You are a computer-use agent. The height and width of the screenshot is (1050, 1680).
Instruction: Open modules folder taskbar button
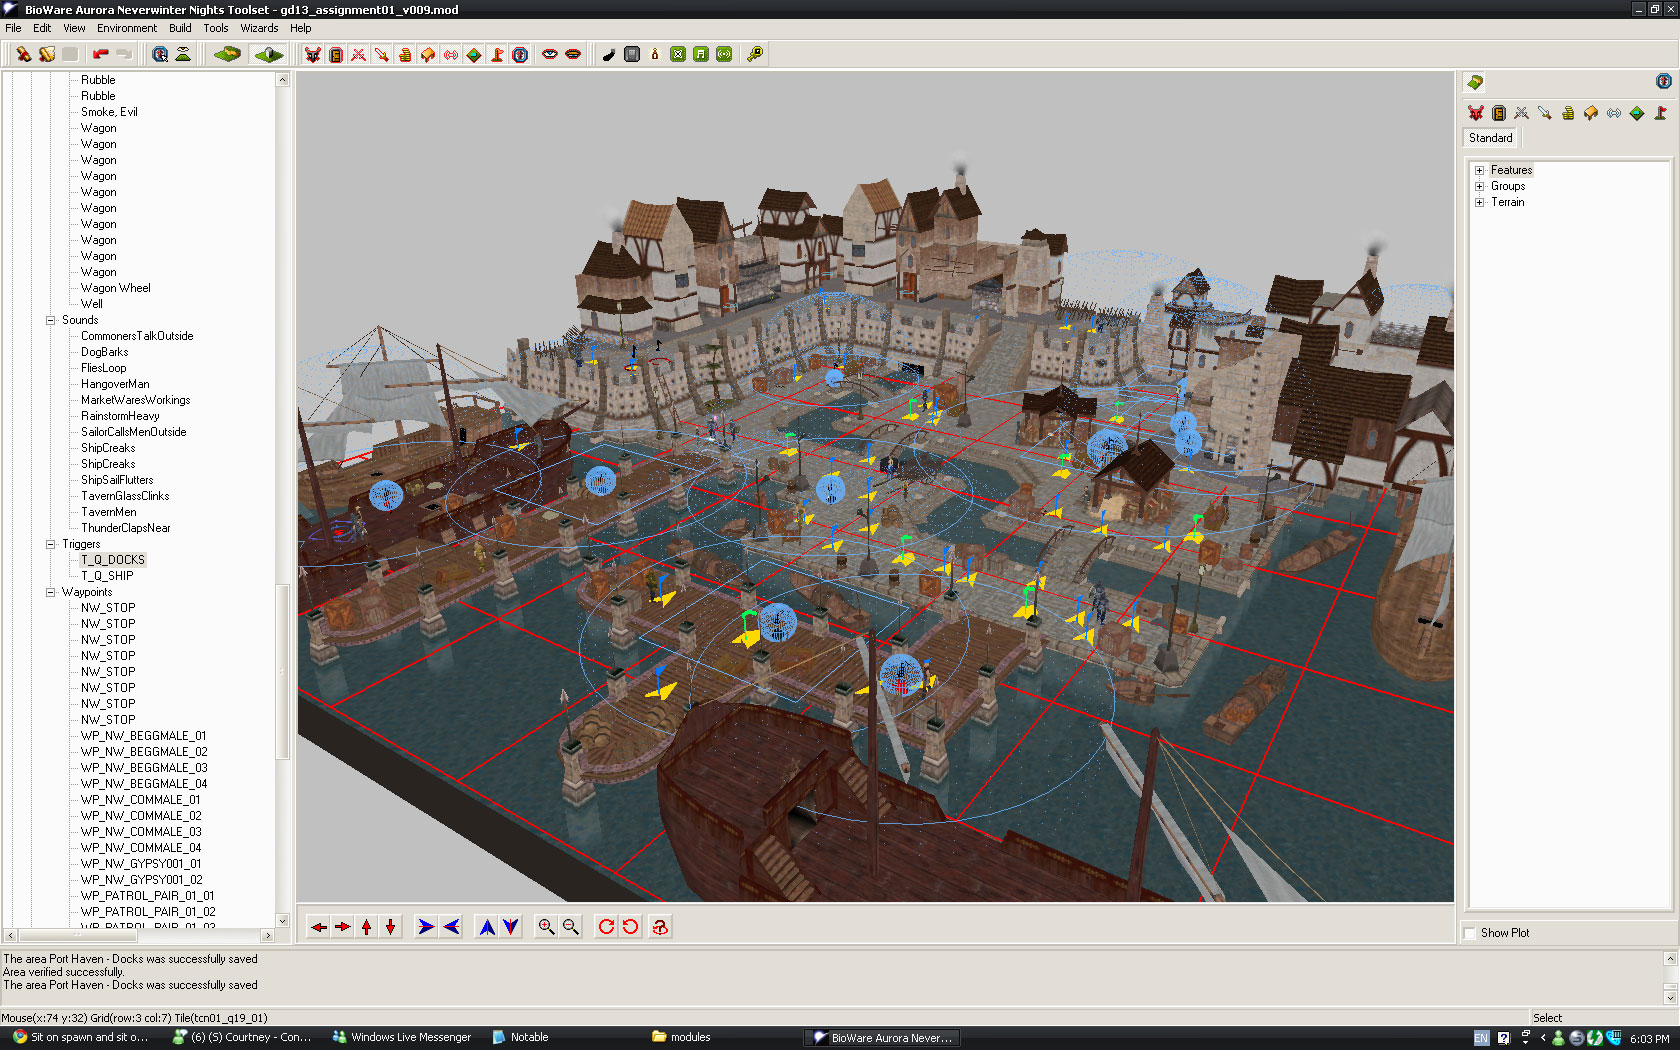tap(681, 1037)
